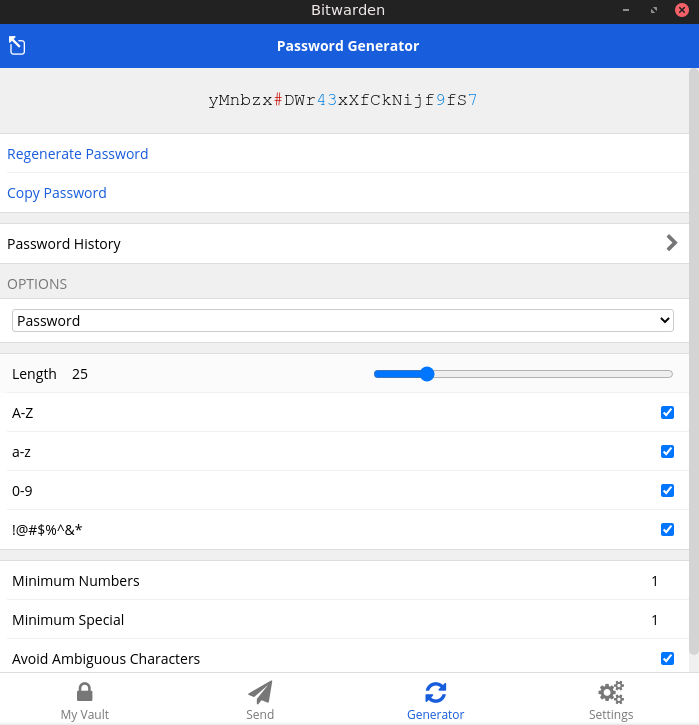Click the OPTIONS section heading
The image size is (699, 725).
[x=37, y=284]
